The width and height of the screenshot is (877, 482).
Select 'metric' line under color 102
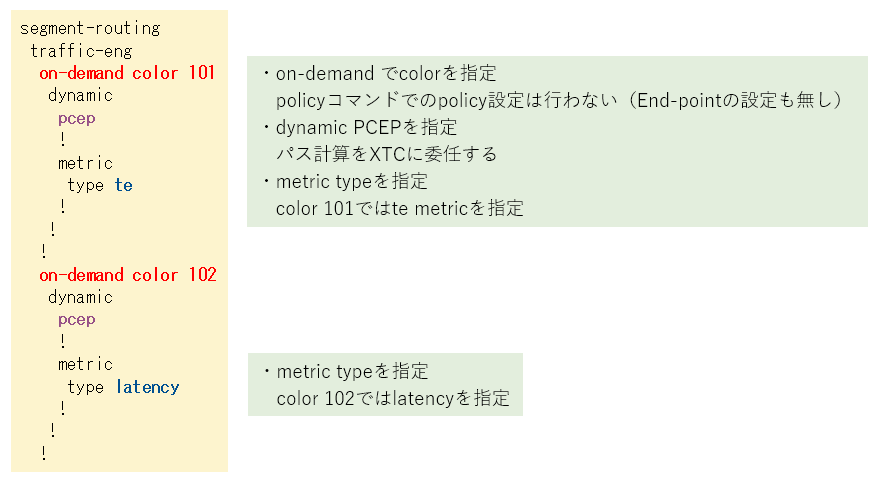[x=86, y=365]
